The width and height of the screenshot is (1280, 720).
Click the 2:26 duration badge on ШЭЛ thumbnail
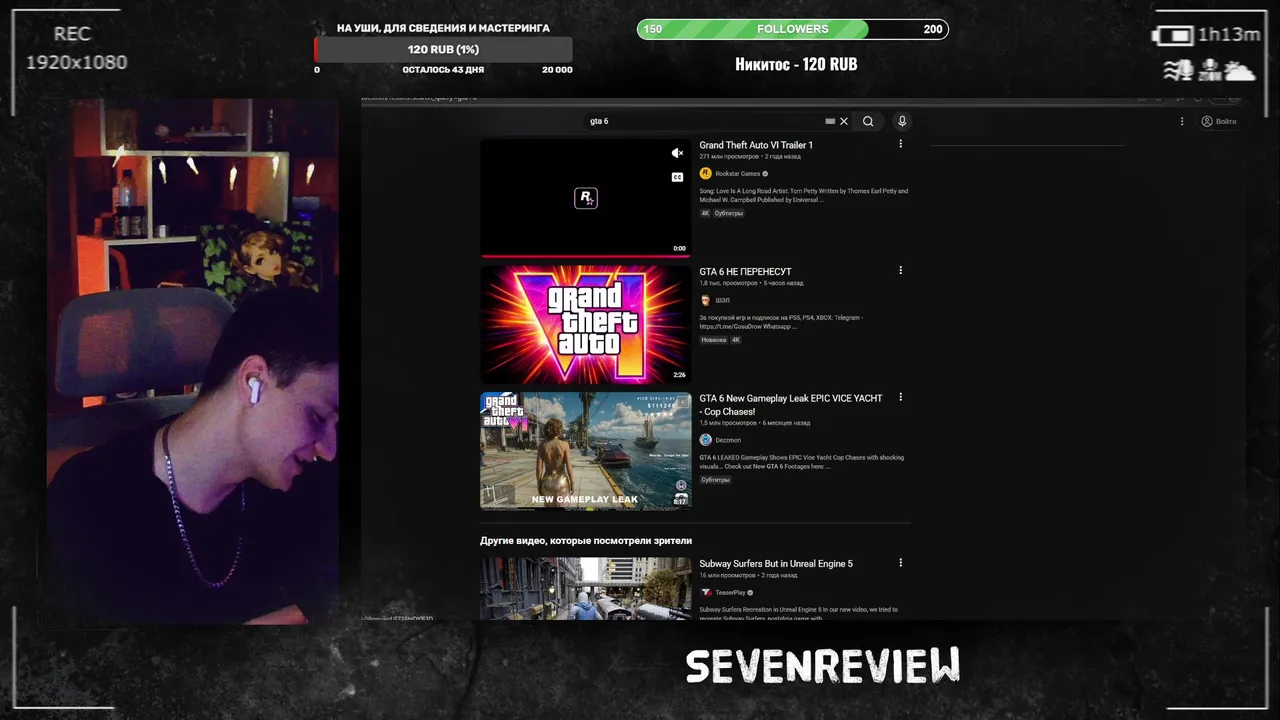click(679, 375)
